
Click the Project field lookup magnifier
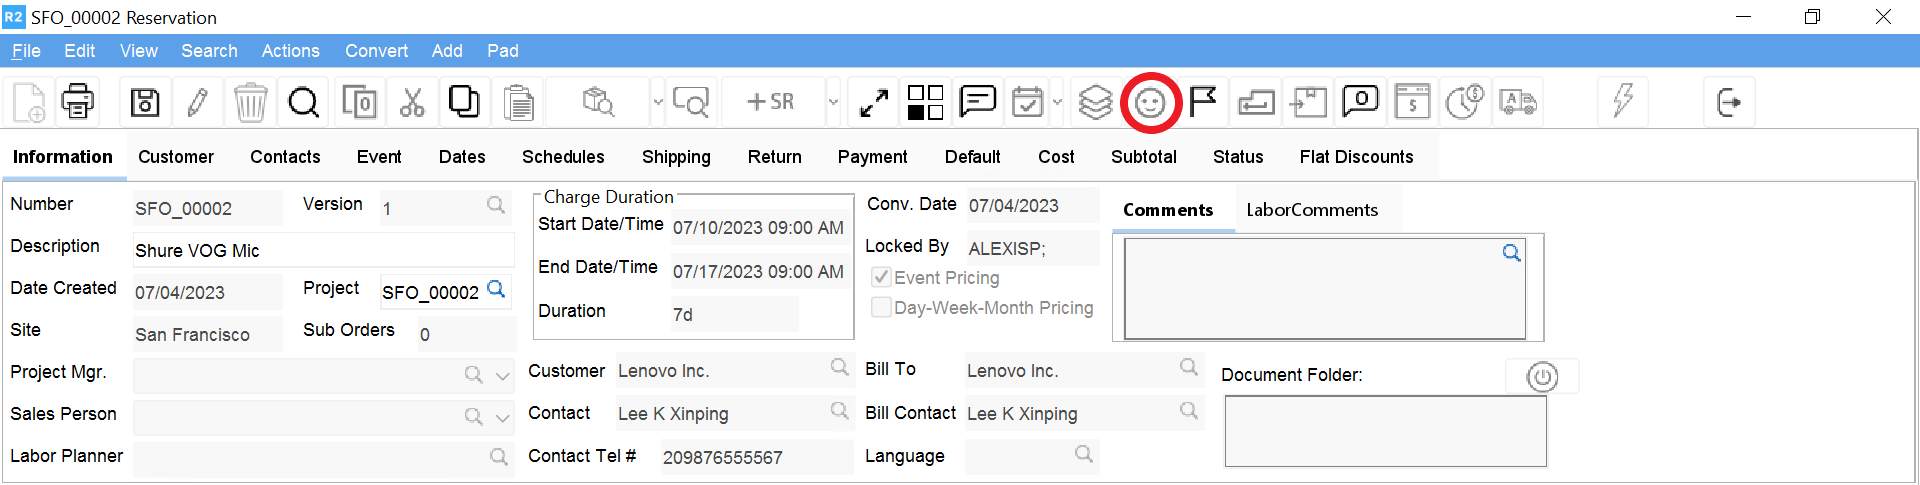click(x=496, y=290)
